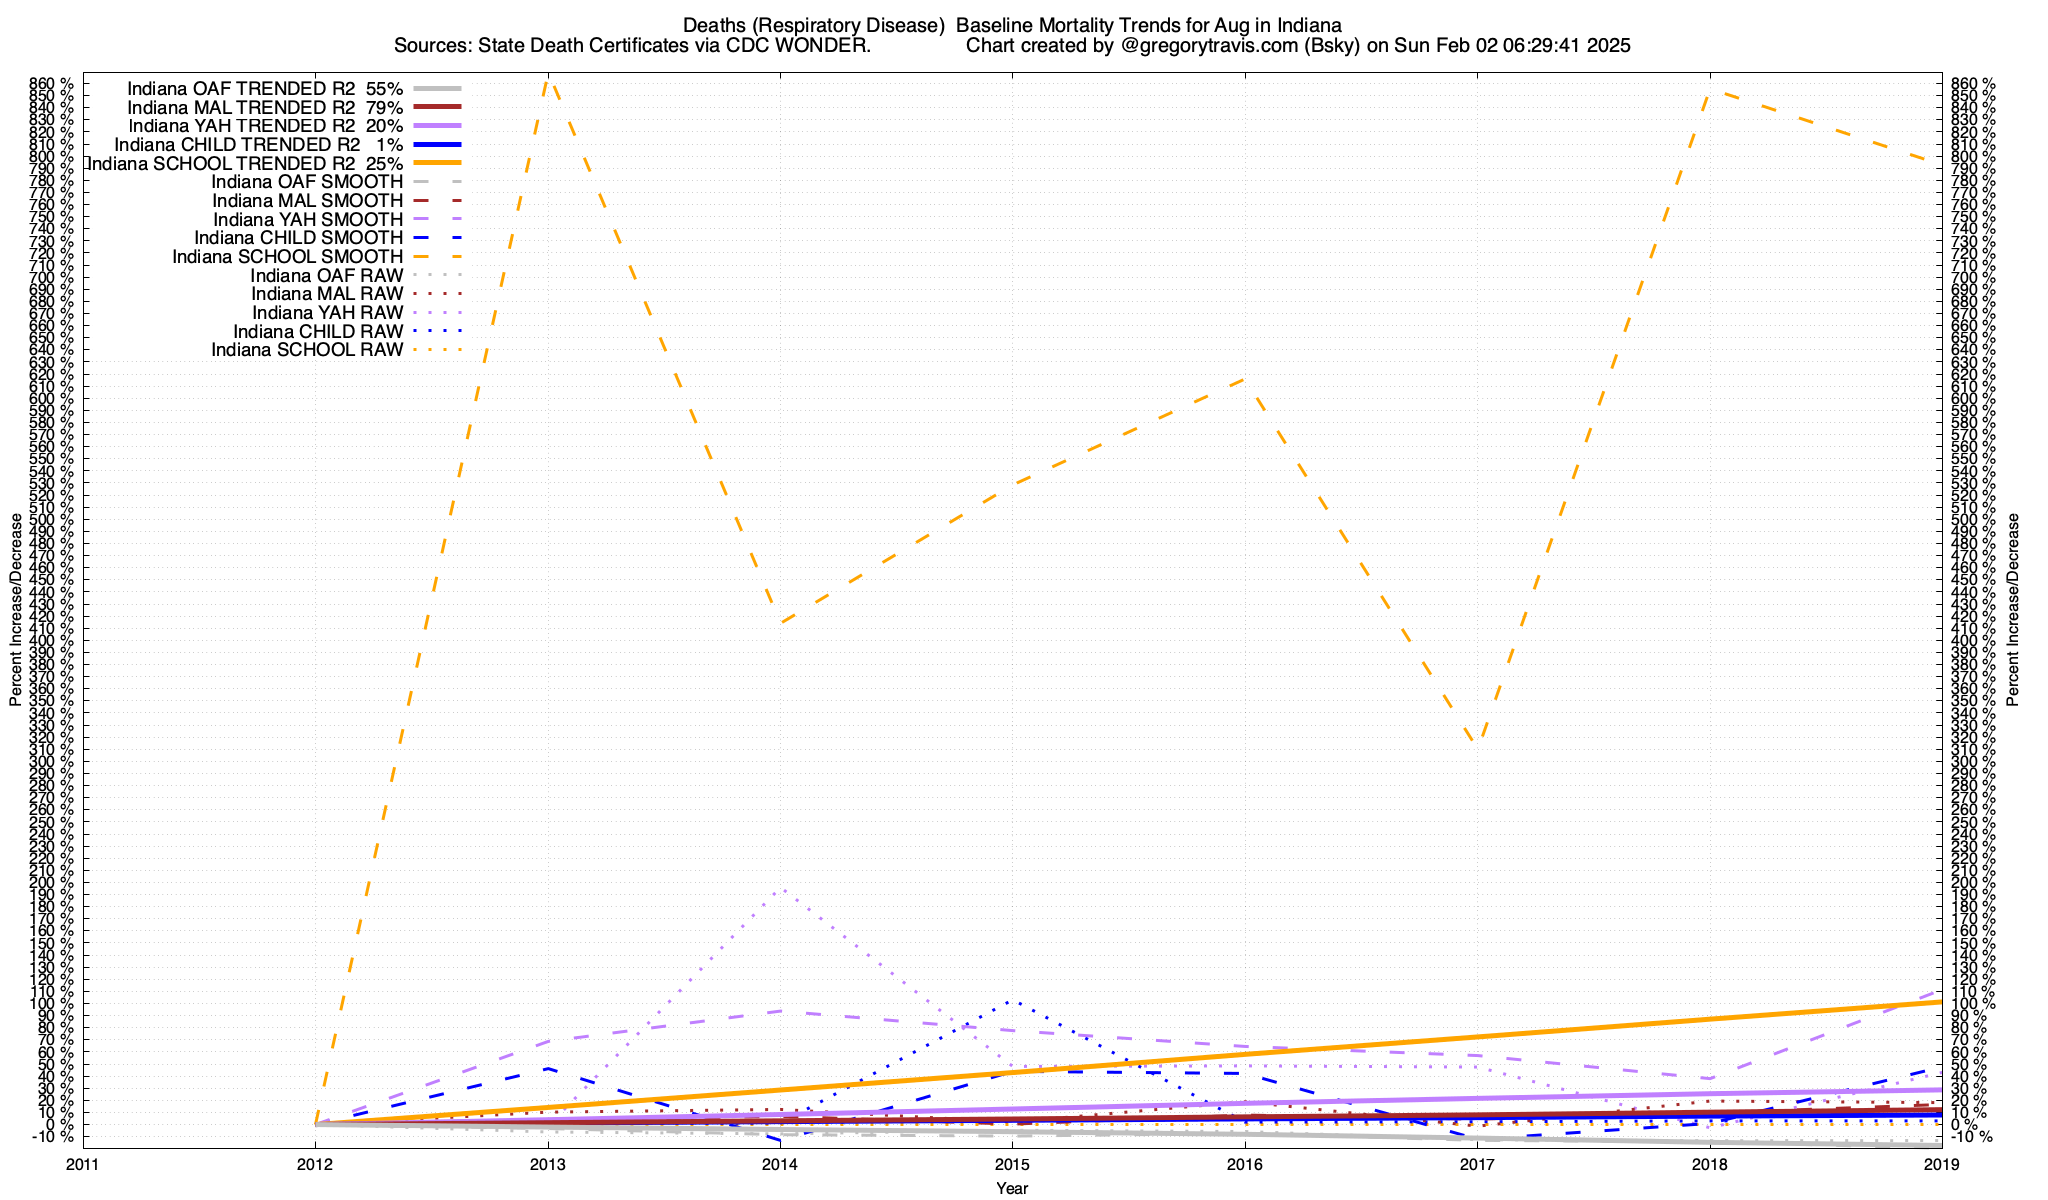The image size is (2048, 1200).
Task: Click the Year axis title at bottom
Action: pos(1012,1188)
